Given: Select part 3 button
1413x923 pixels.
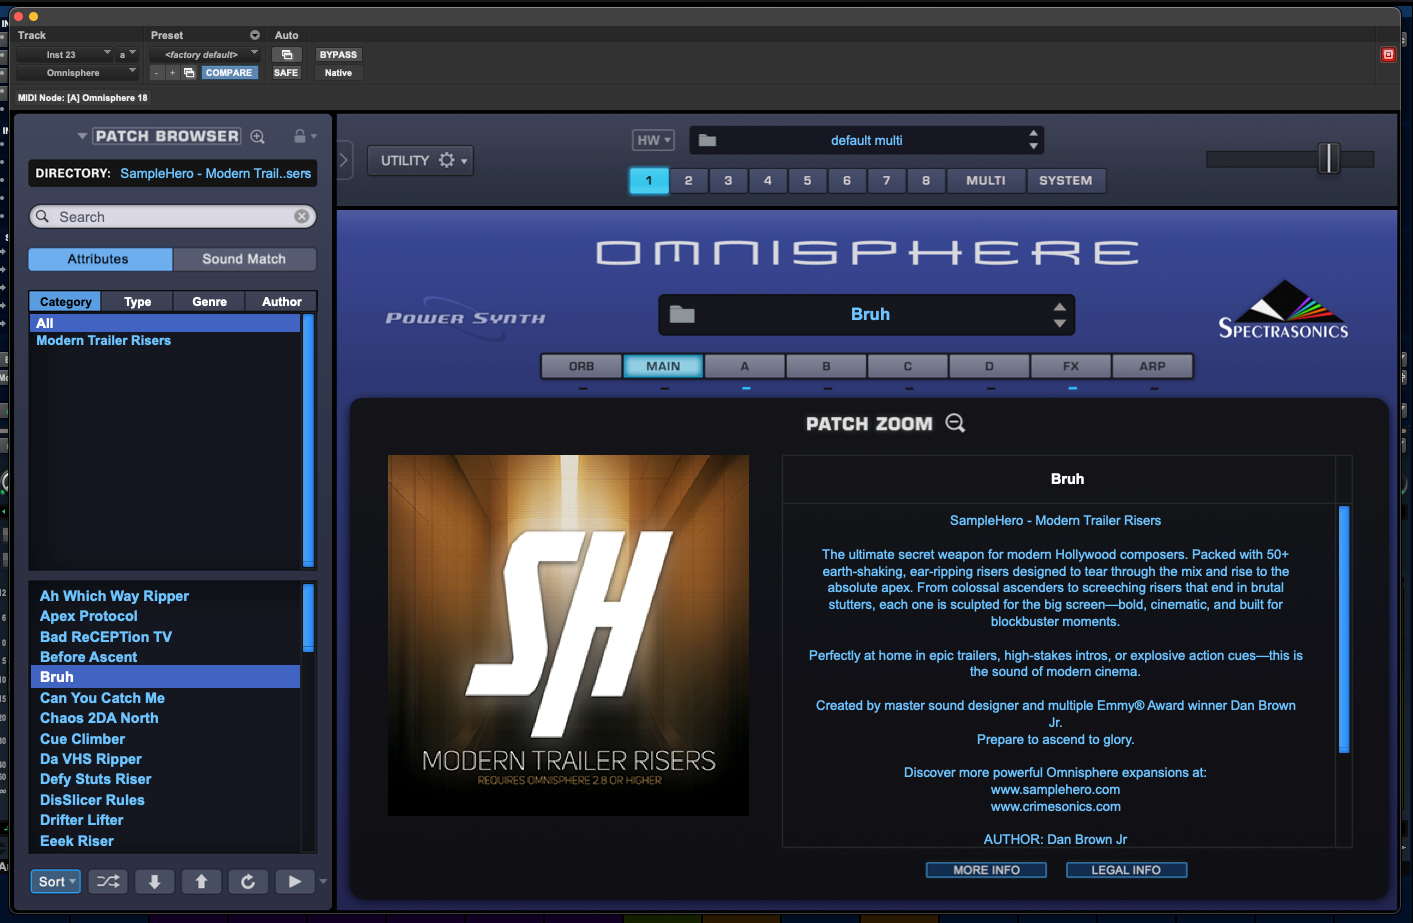Looking at the screenshot, I should click(x=728, y=181).
